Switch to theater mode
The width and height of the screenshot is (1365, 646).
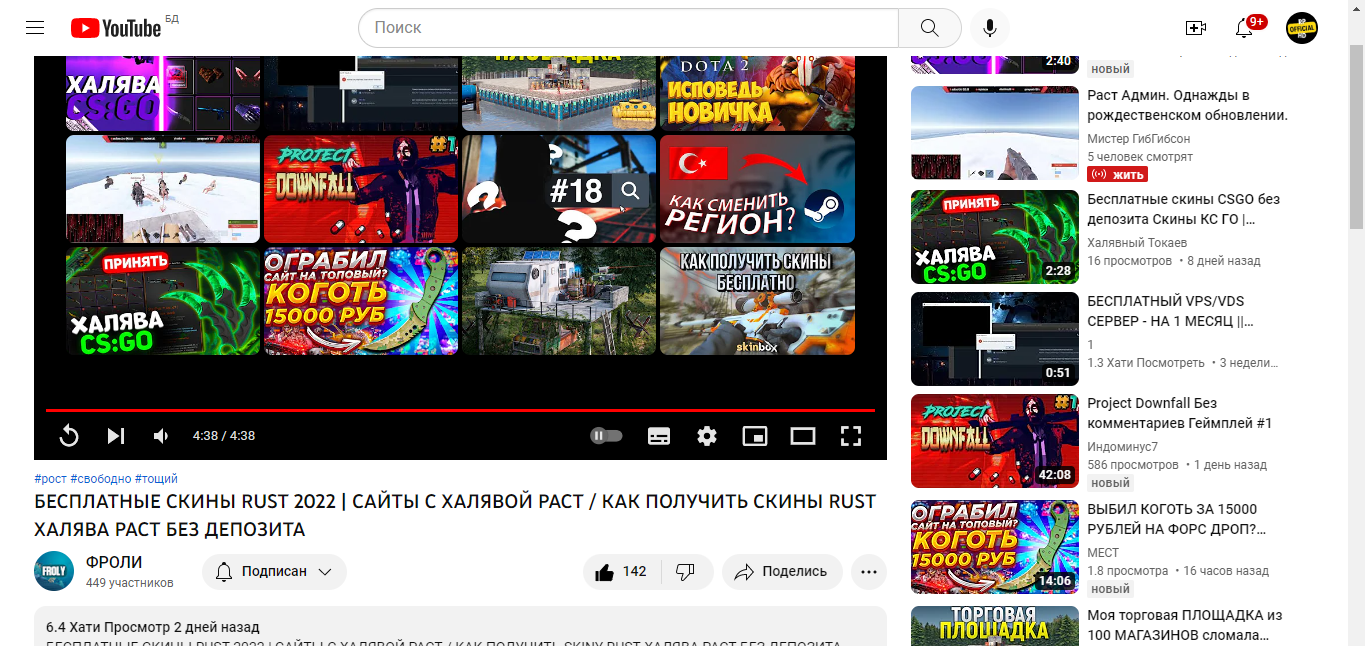pyautogui.click(x=803, y=435)
